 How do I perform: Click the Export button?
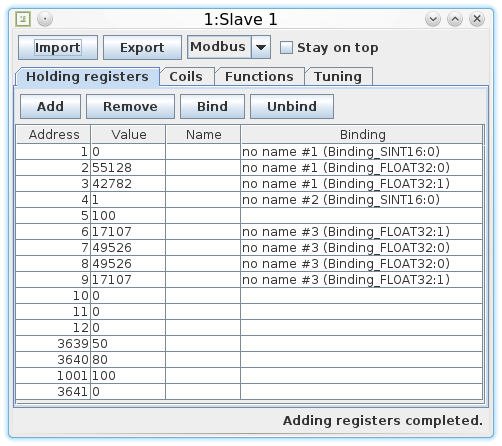(142, 48)
